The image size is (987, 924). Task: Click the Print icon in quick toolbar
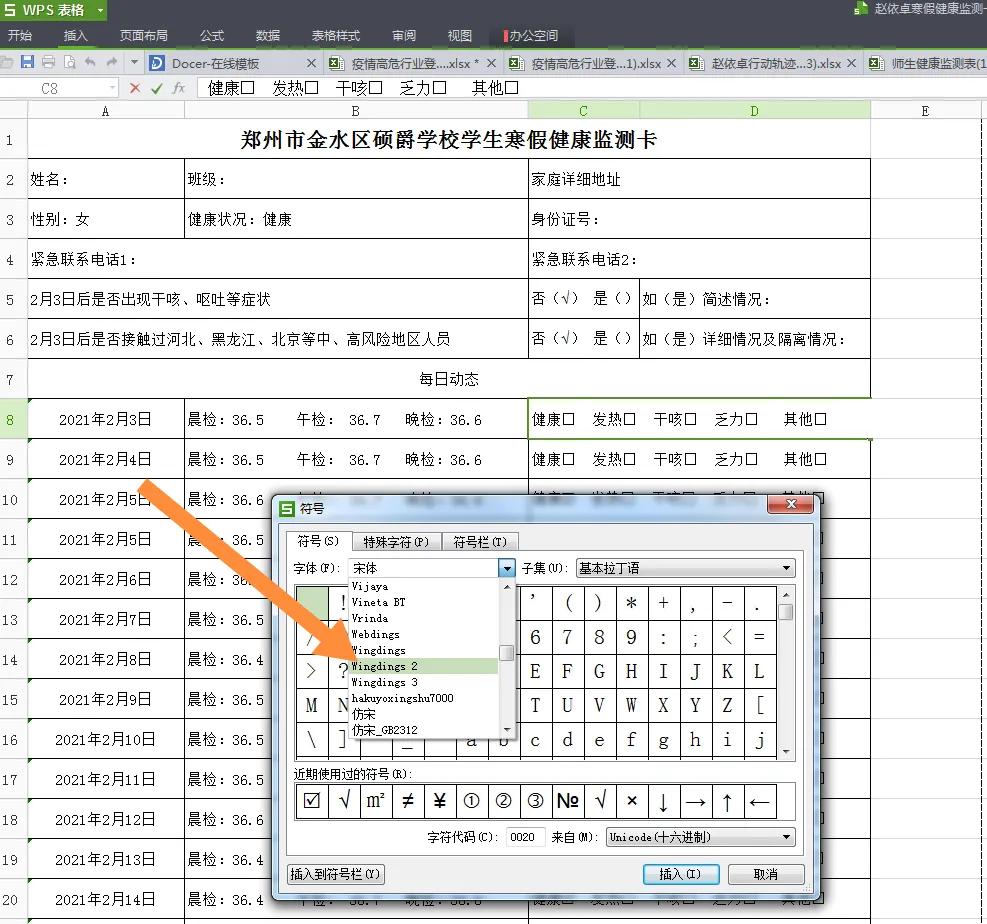point(48,62)
